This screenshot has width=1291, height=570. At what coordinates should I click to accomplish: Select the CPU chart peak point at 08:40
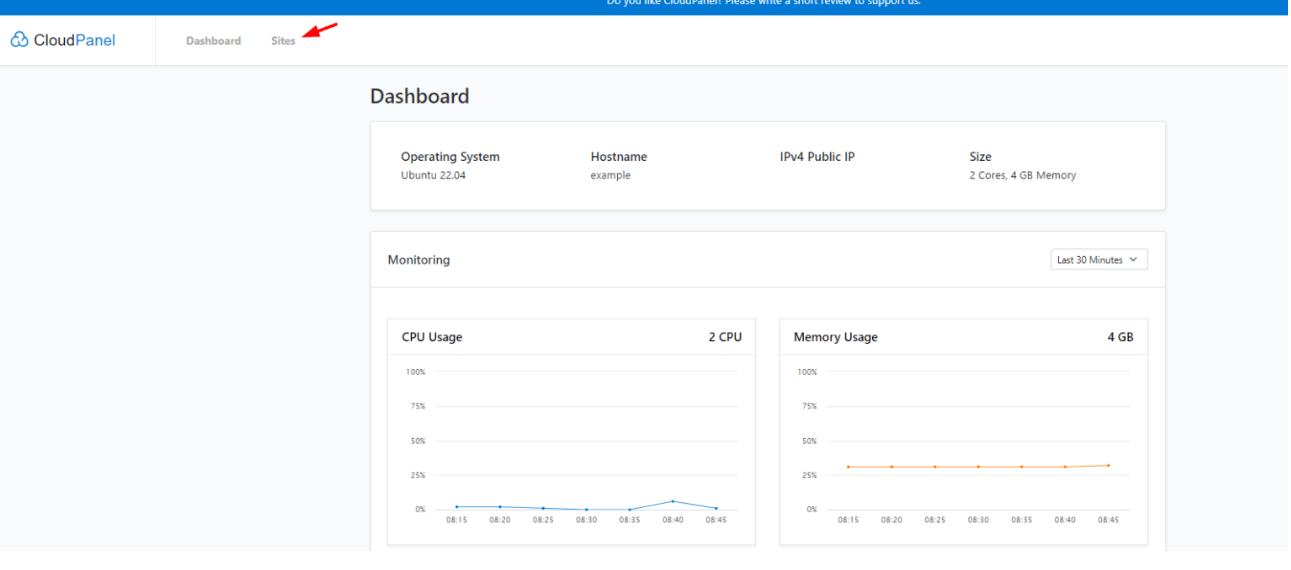[673, 501]
